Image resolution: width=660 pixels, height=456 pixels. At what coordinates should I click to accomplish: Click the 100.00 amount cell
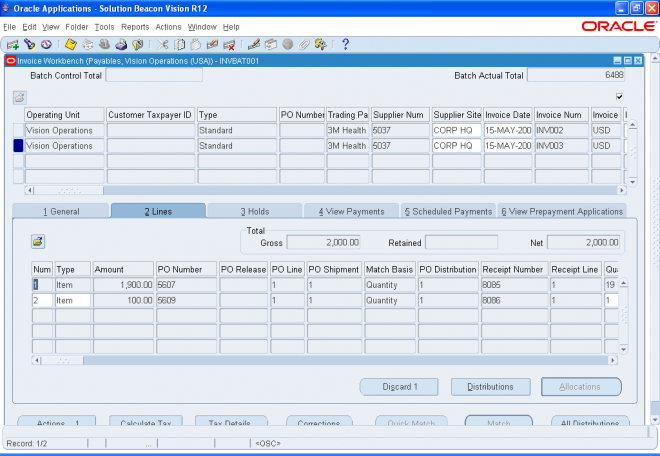[123, 300]
